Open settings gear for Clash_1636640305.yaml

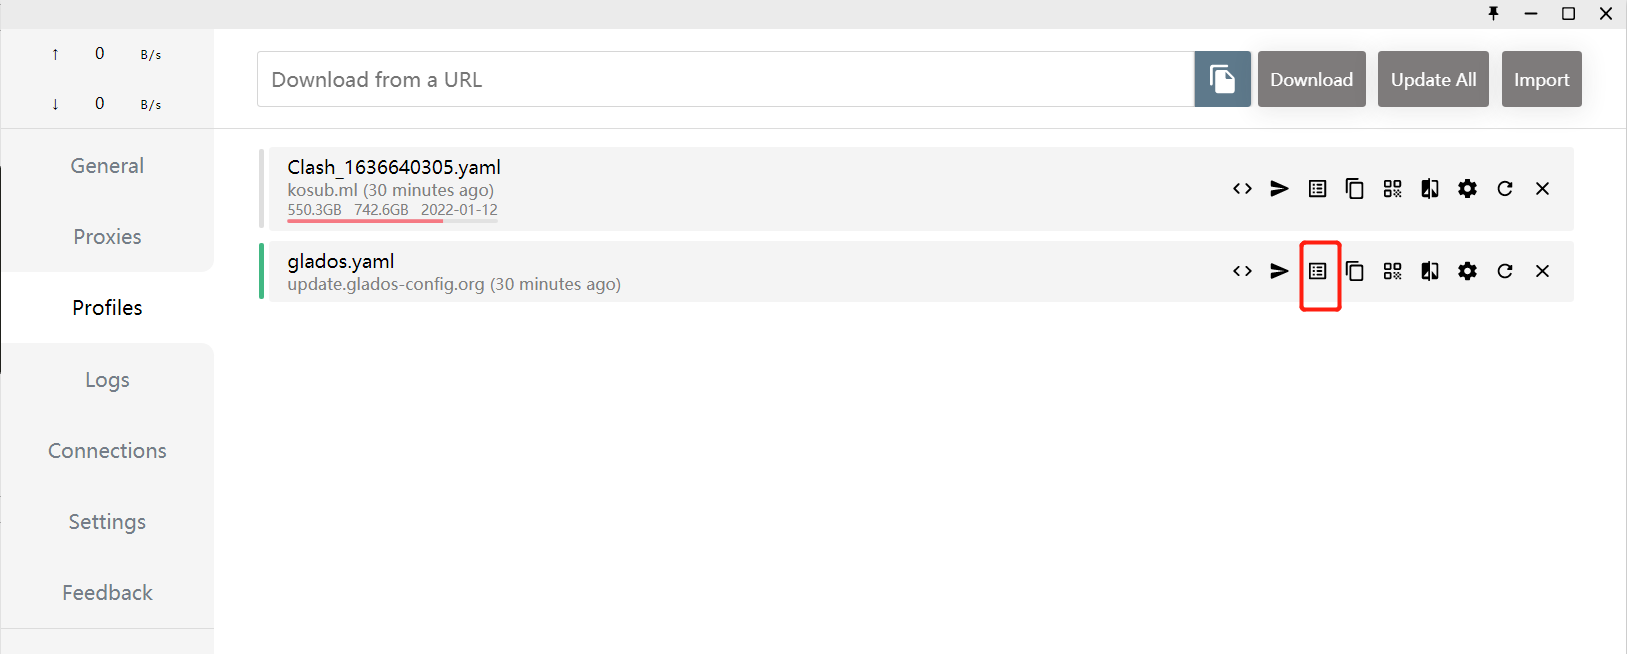coord(1467,189)
